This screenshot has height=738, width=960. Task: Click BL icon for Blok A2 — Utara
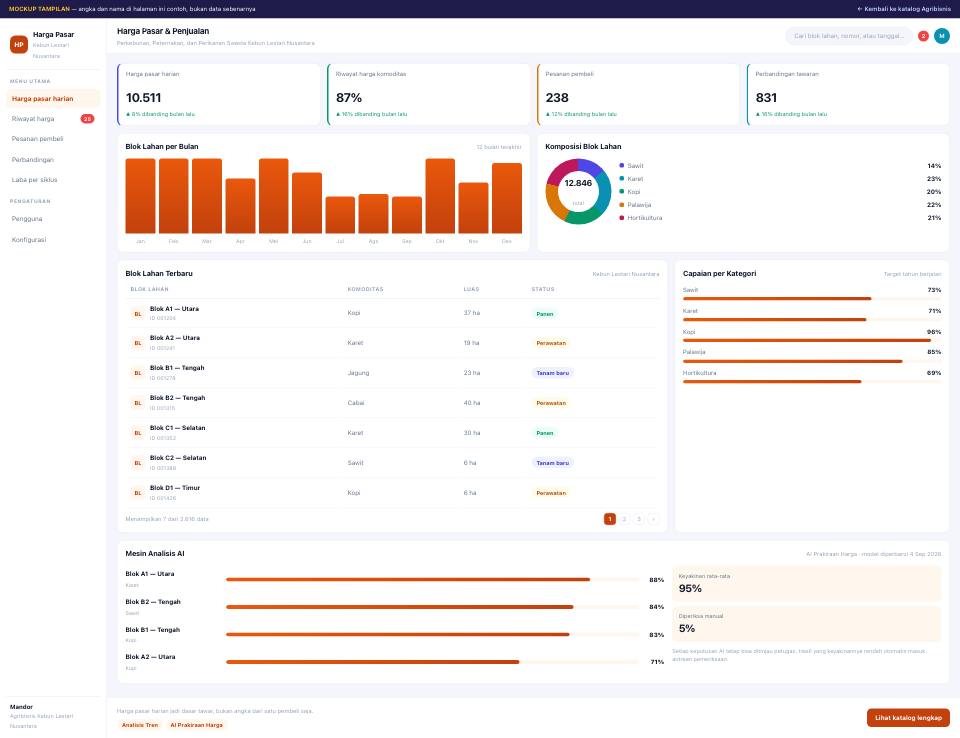[x=138, y=343]
